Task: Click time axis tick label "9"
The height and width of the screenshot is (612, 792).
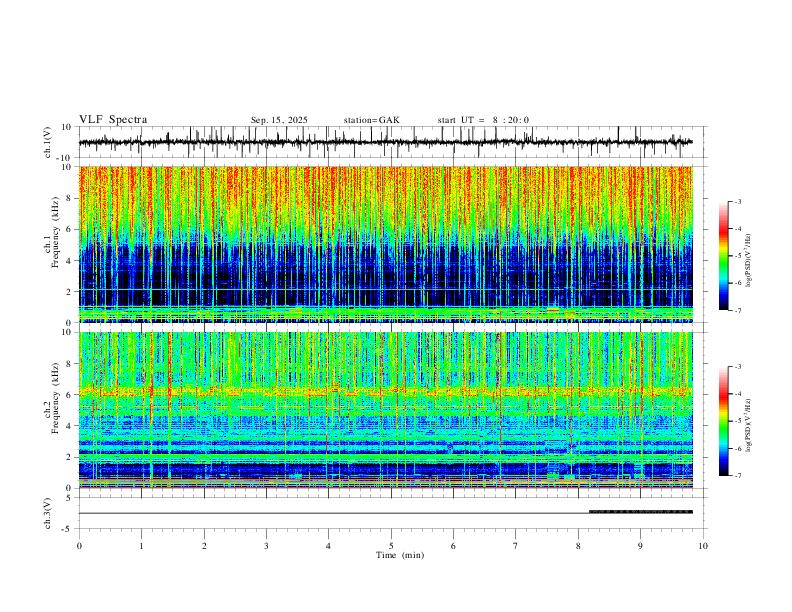Action: click(x=640, y=546)
